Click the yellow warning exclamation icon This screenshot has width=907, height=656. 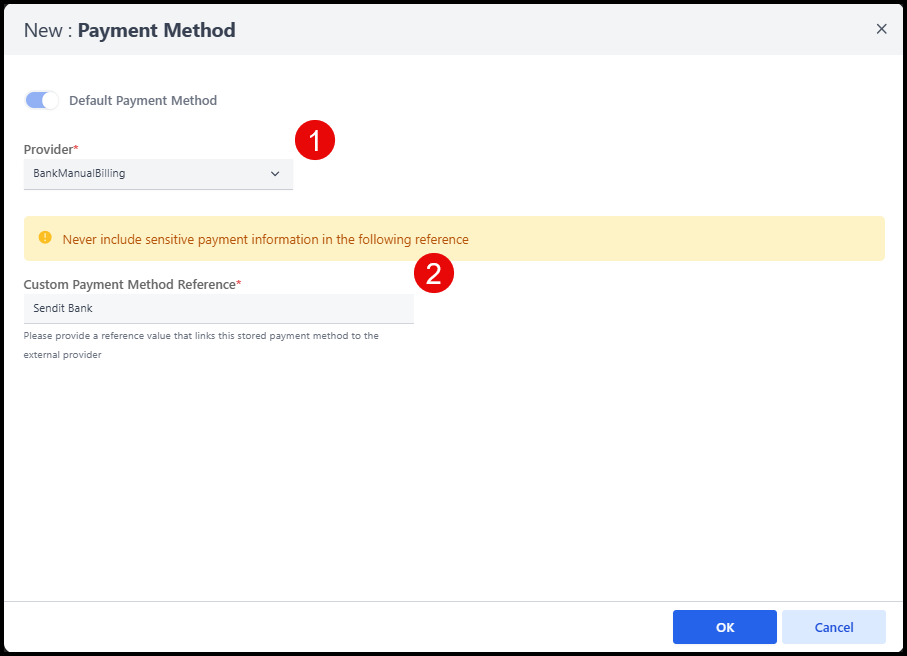click(x=45, y=238)
